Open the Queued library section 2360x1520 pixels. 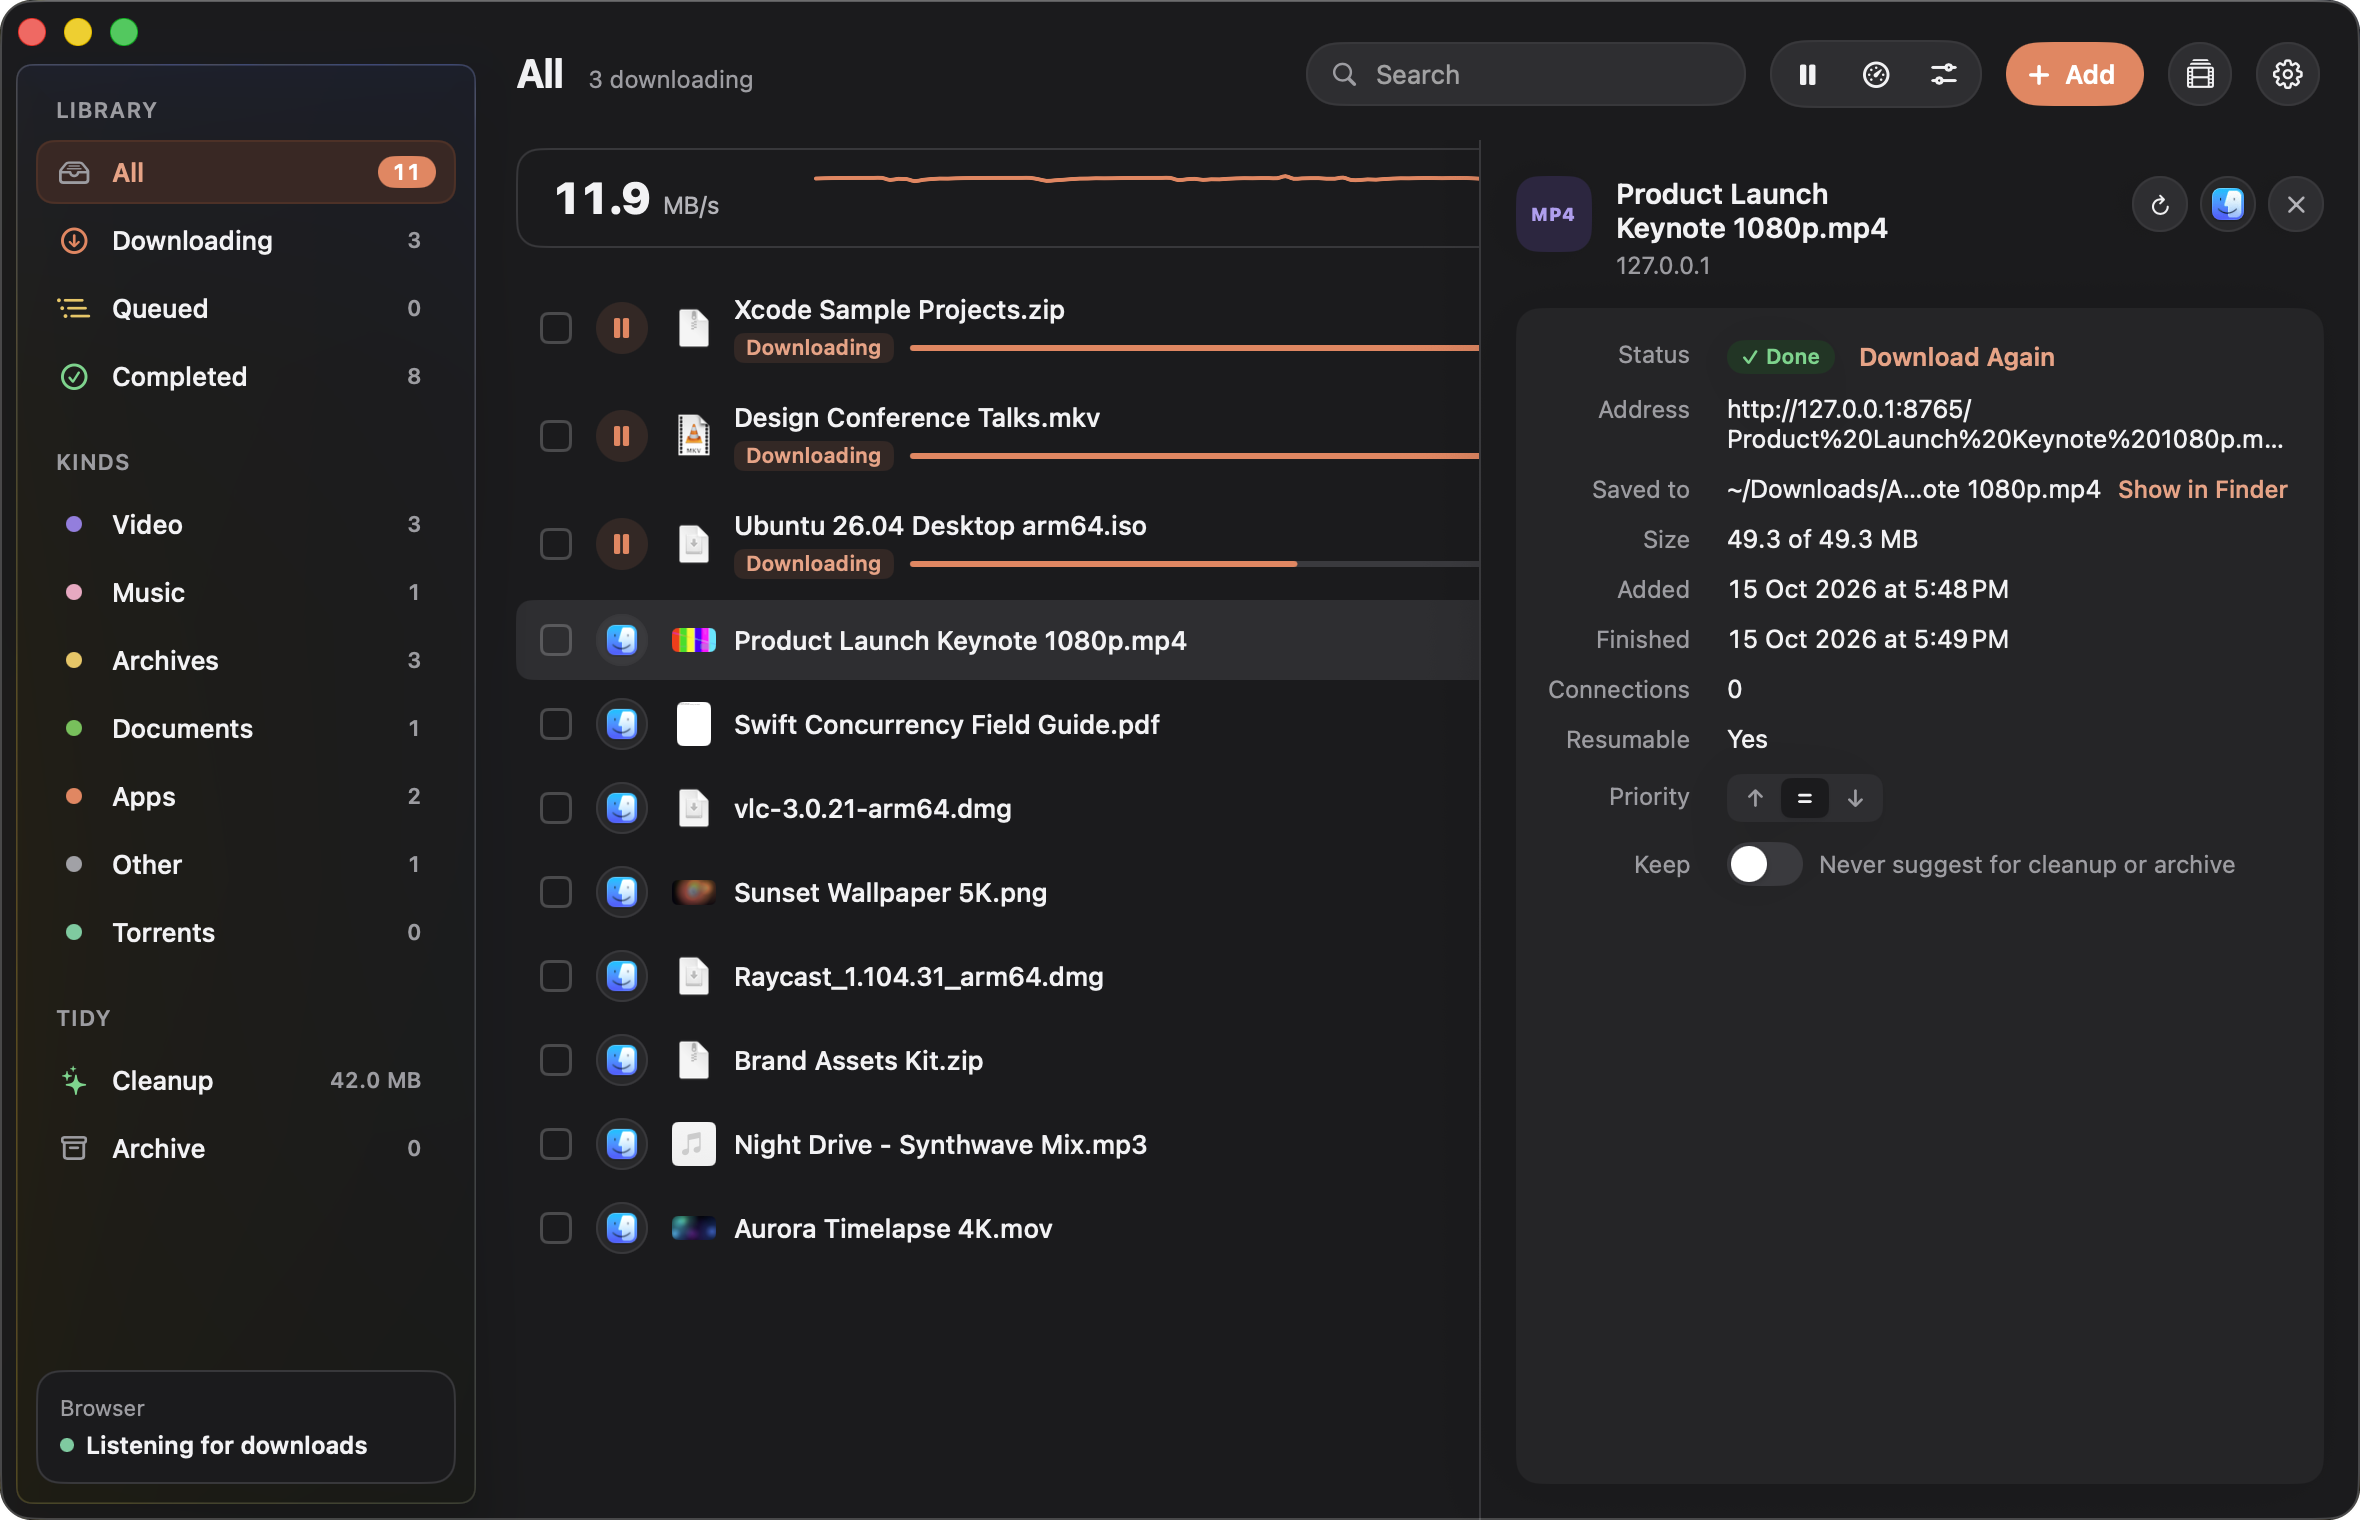(246, 308)
